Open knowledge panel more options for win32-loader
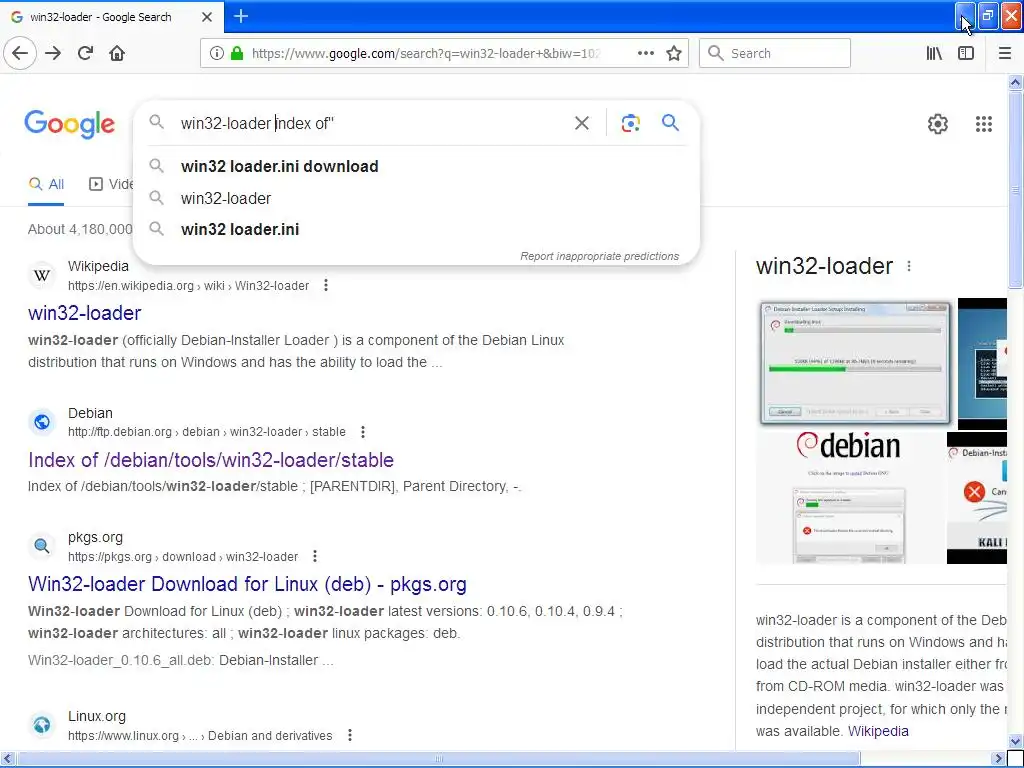 909,266
